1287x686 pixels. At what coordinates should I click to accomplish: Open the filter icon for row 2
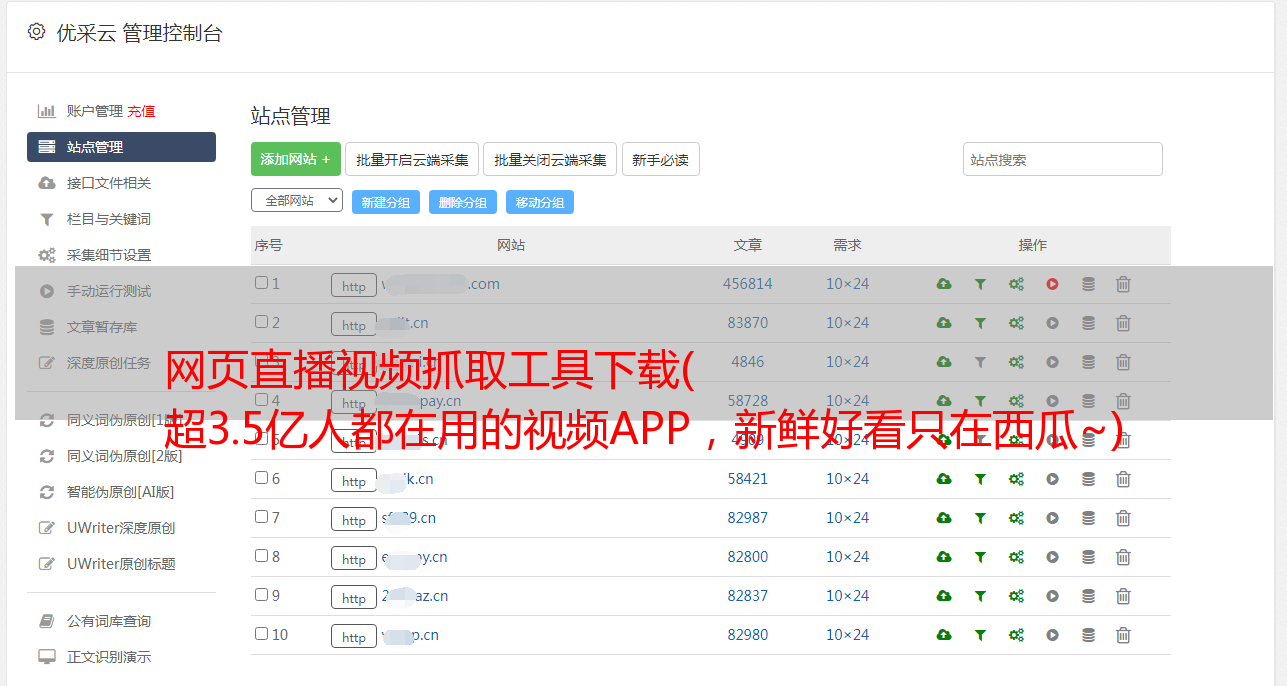point(980,323)
